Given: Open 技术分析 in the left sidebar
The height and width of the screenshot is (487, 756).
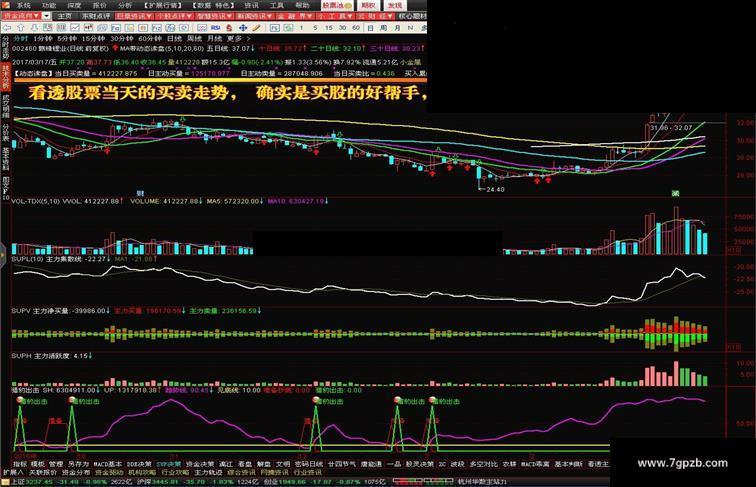Looking at the screenshot, I should point(6,76).
